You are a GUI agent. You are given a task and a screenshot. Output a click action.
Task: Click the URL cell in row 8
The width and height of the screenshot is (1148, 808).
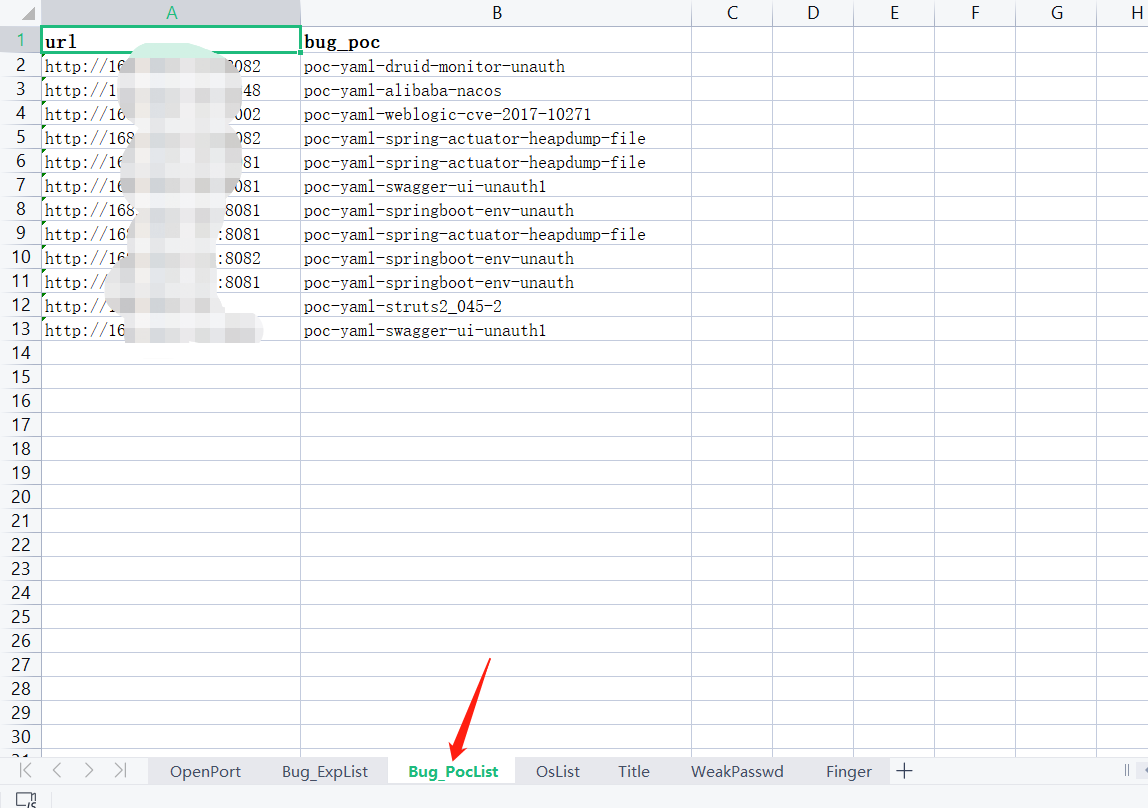click(171, 210)
